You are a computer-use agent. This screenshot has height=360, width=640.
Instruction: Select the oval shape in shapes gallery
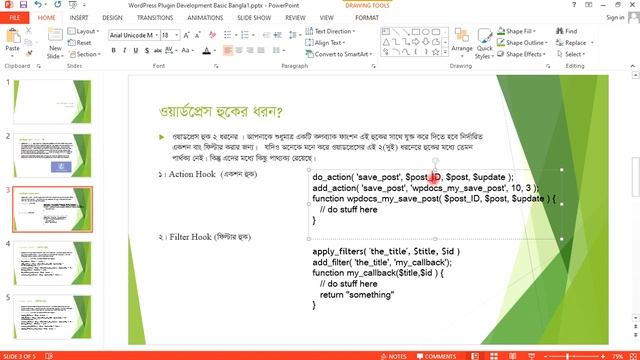pos(426,31)
